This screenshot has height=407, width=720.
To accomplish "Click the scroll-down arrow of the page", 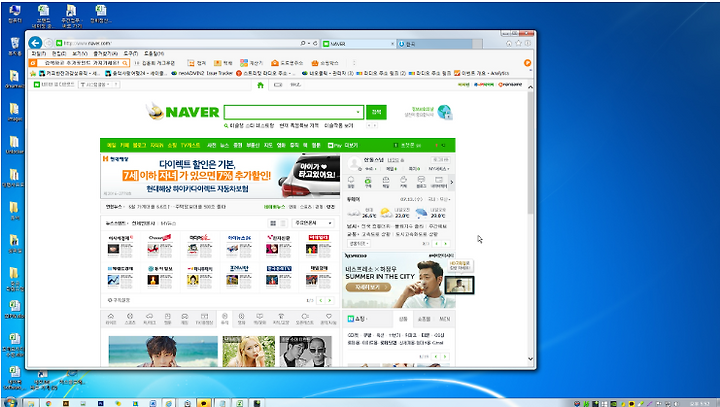I will click(x=530, y=359).
